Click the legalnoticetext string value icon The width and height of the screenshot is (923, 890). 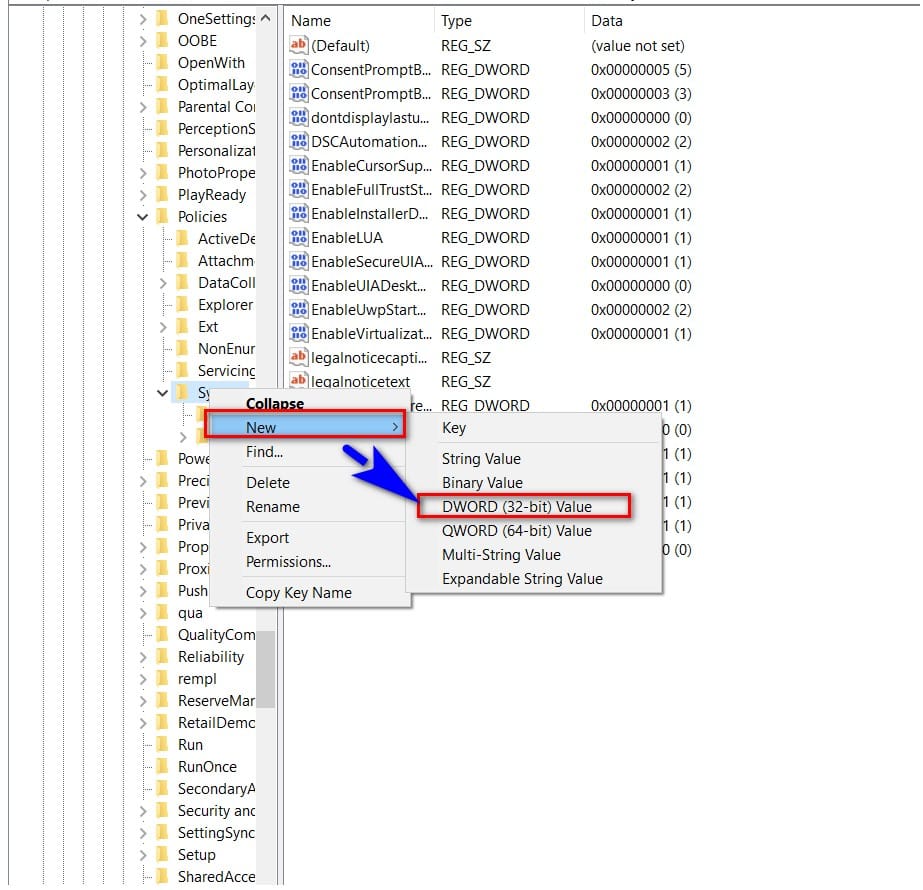point(298,380)
